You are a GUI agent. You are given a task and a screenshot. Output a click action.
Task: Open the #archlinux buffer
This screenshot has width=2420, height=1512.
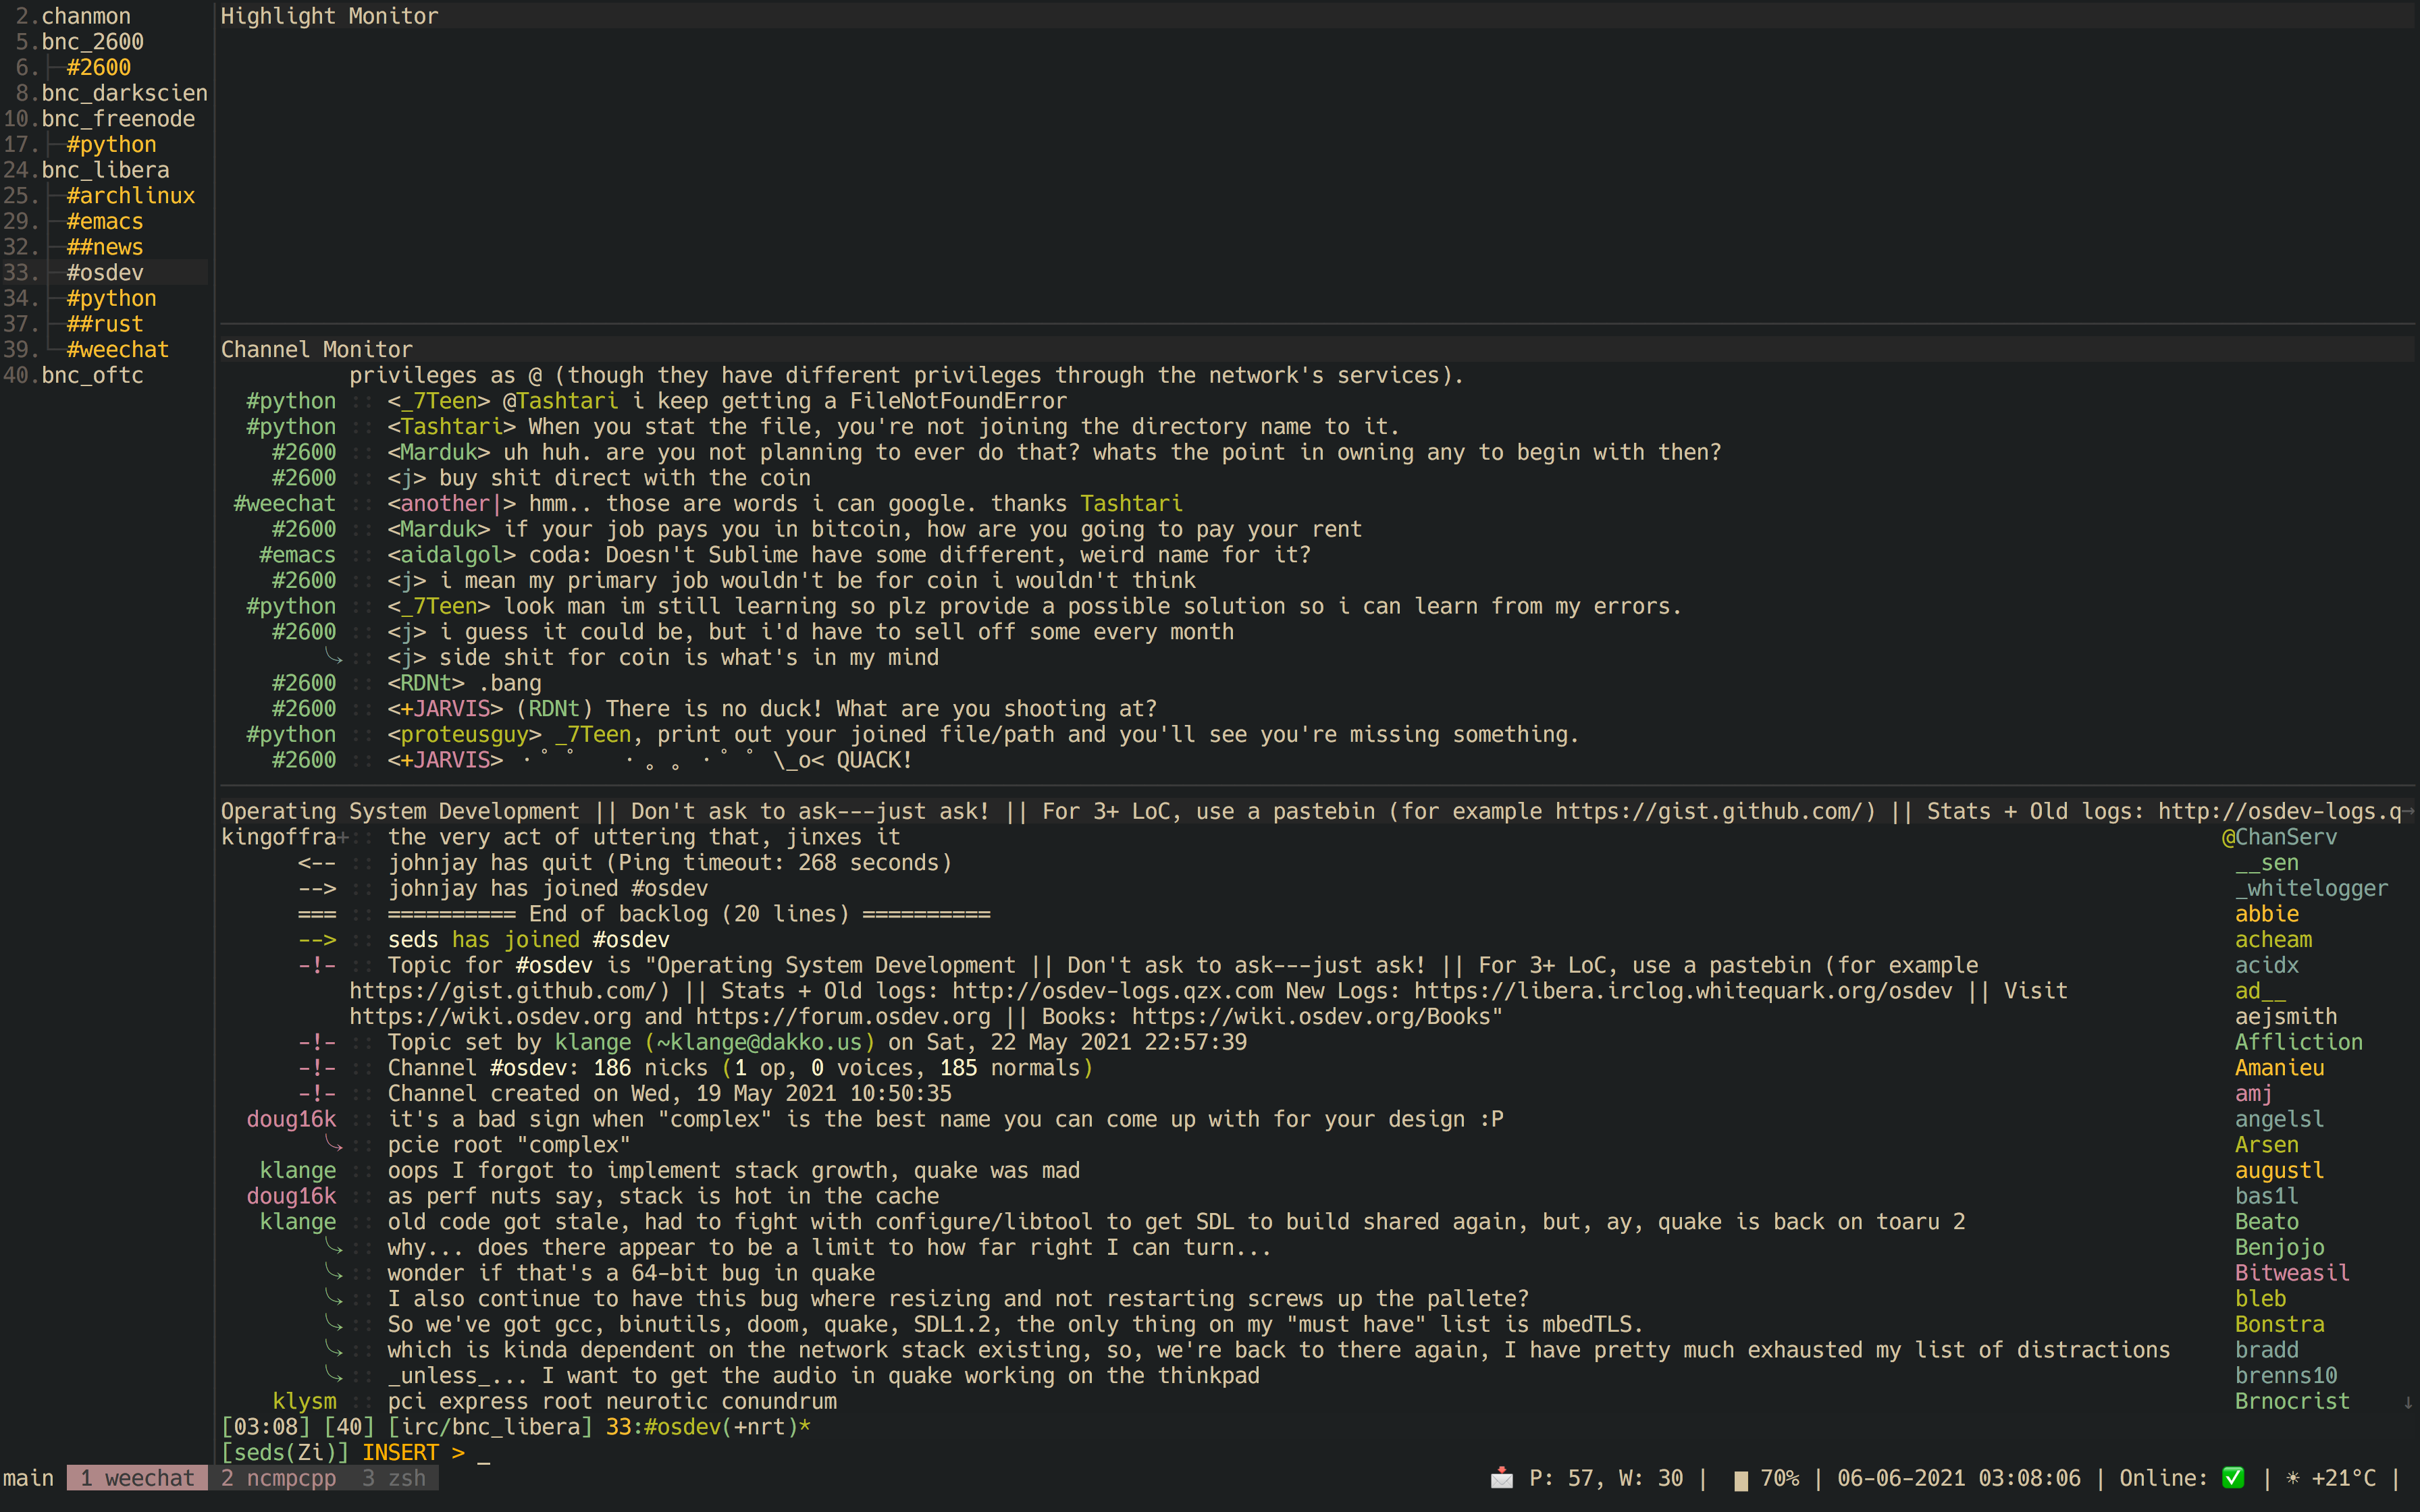(130, 195)
